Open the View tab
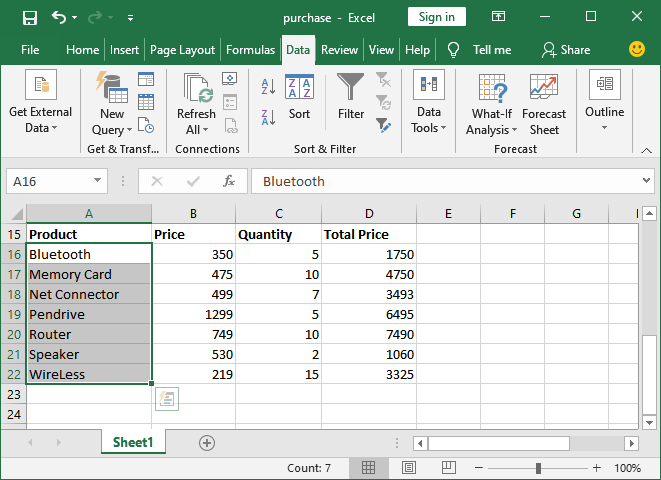This screenshot has width=661, height=480. [381, 50]
